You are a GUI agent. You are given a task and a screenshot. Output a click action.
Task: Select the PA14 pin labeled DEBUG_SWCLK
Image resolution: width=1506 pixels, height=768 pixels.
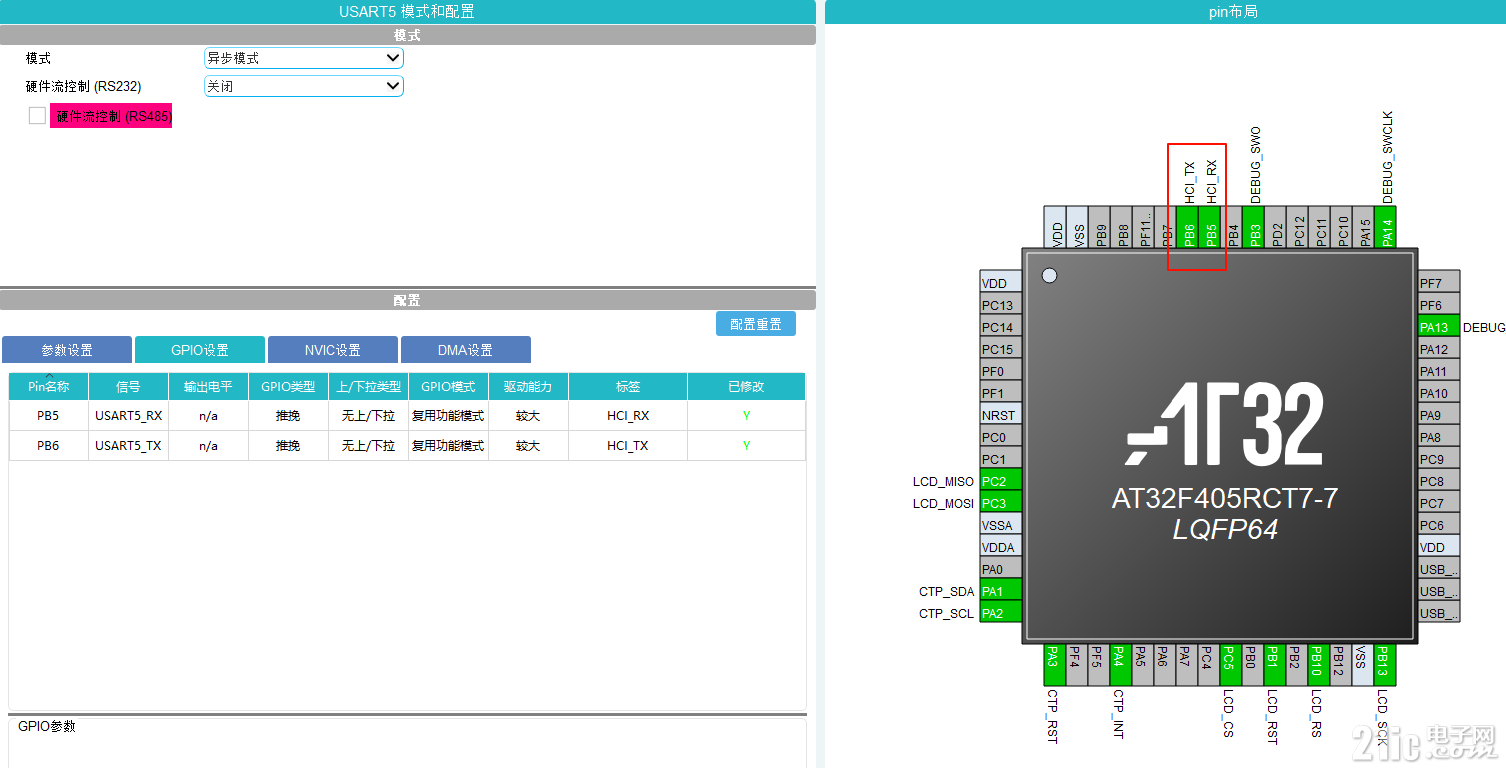coord(1387,227)
